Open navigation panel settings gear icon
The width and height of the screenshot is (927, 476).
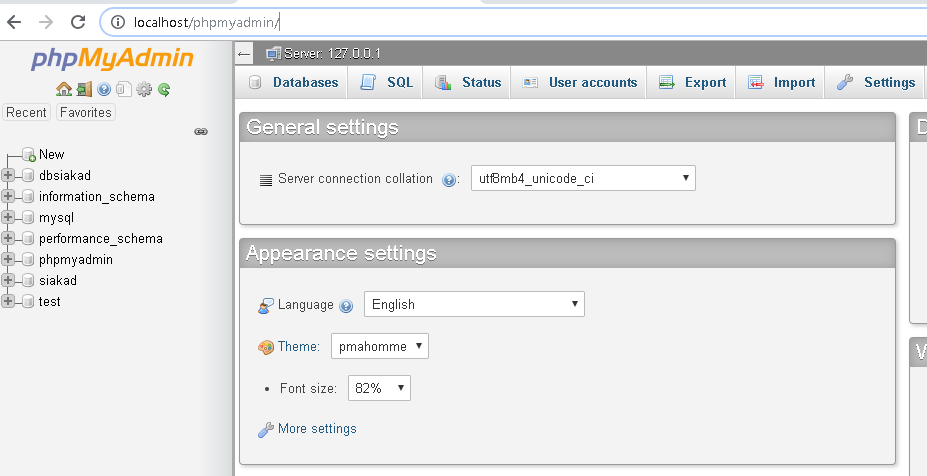click(x=144, y=89)
